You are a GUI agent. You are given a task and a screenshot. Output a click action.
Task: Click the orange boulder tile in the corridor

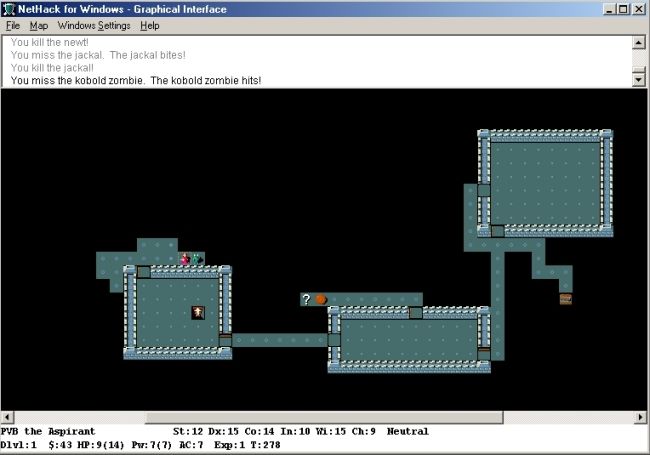[321, 299]
